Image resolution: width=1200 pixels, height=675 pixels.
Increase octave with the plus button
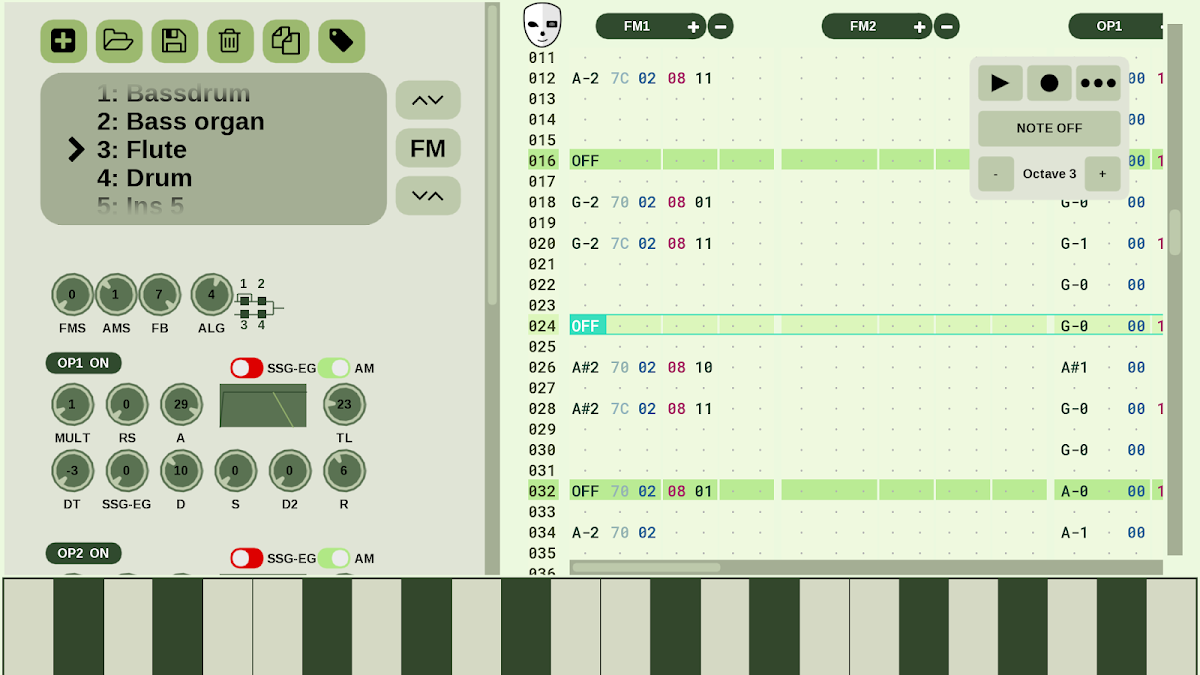tap(1102, 174)
